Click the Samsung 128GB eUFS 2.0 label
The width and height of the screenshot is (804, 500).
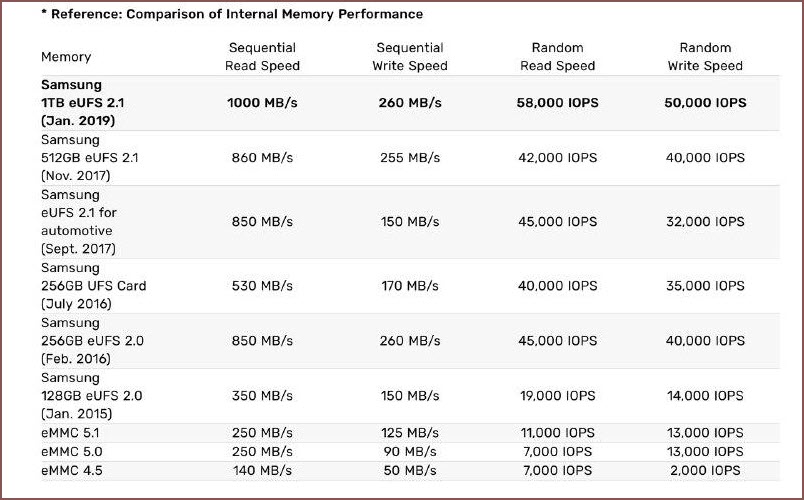tap(91, 395)
